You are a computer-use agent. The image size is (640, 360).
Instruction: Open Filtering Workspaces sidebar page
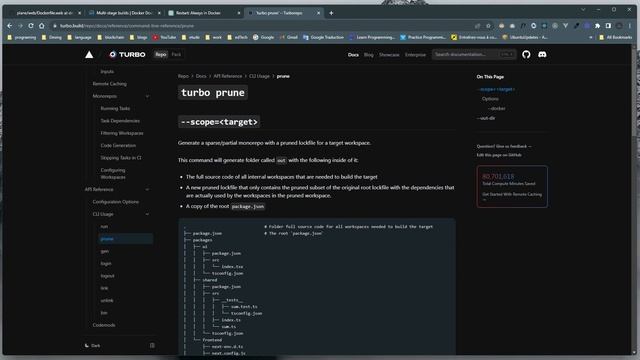point(122,133)
